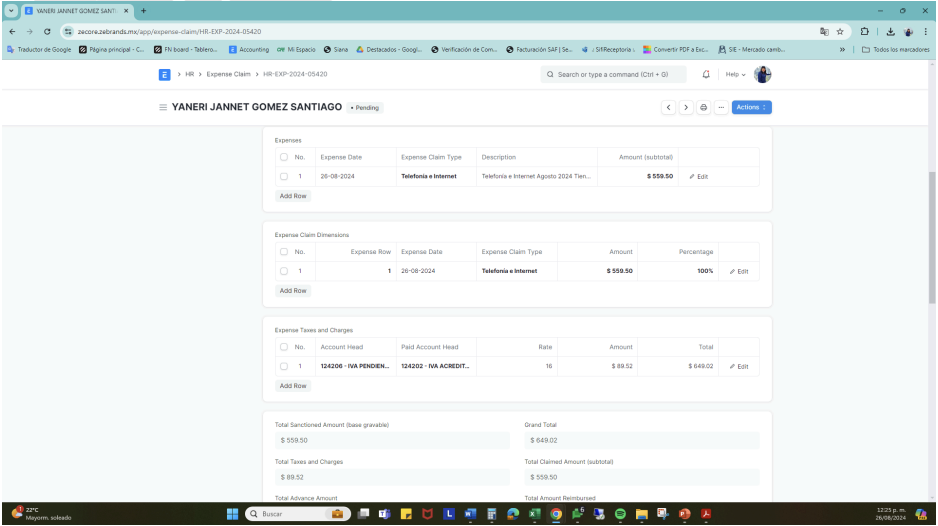
Task: Toggle the sidebar with the hamburger icon
Action: (x=163, y=107)
